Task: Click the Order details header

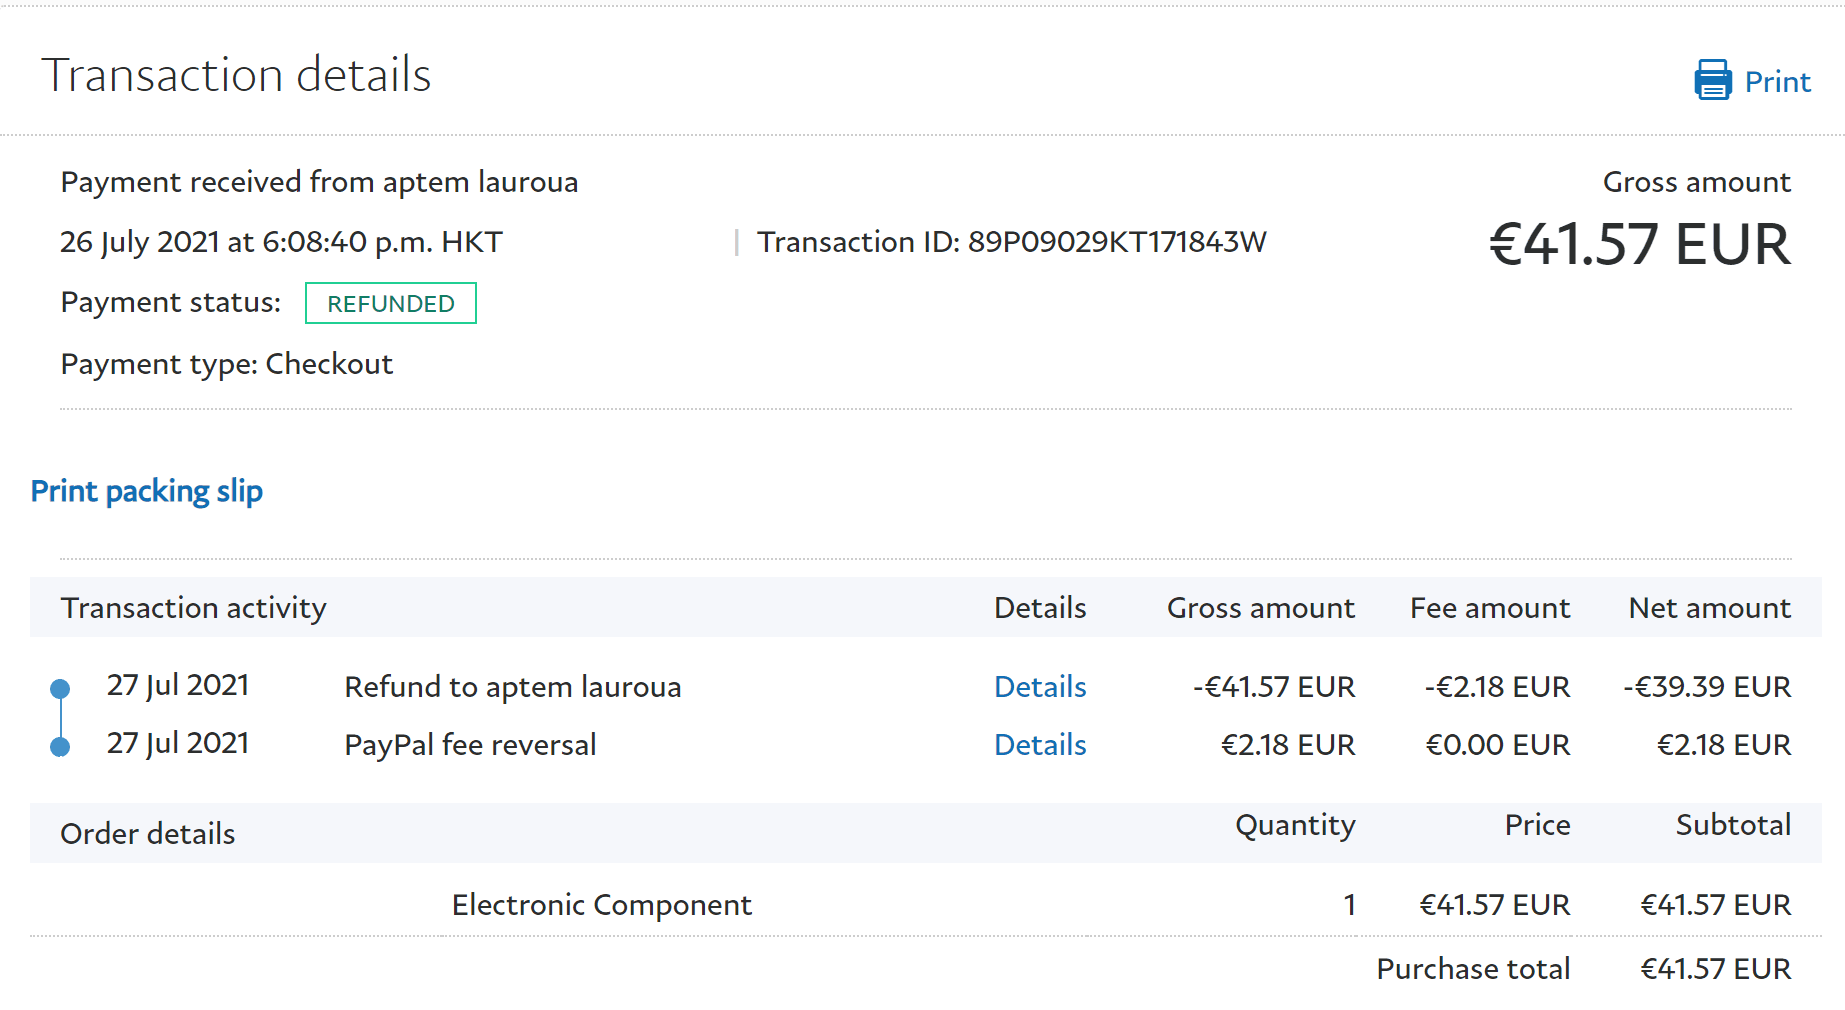Action: (148, 834)
